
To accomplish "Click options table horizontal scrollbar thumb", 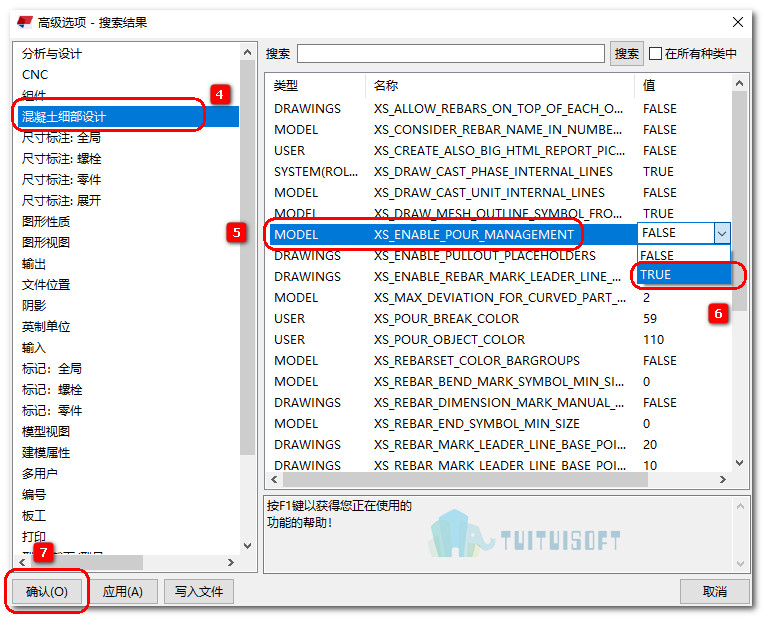I will [466, 479].
